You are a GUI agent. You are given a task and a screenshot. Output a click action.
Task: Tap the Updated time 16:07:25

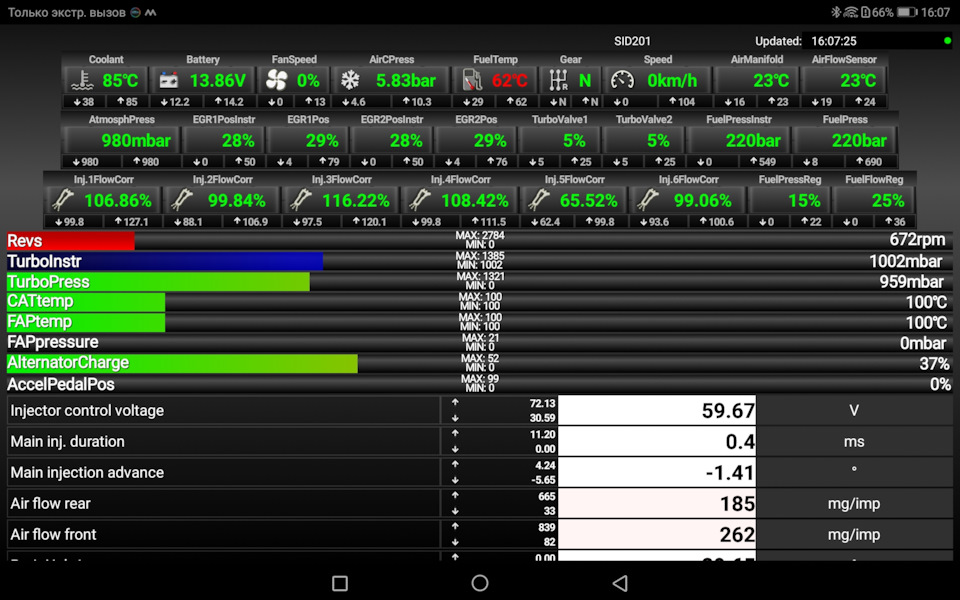point(833,41)
